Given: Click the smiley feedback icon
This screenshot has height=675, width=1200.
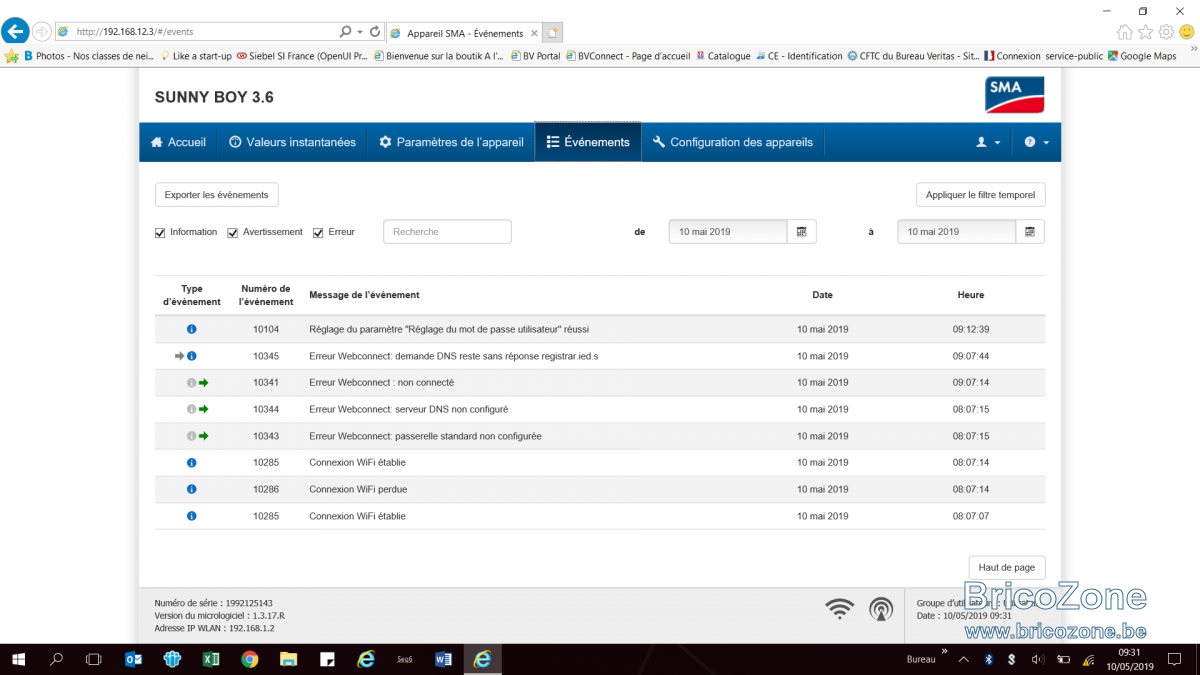Looking at the screenshot, I should (x=1186, y=32).
